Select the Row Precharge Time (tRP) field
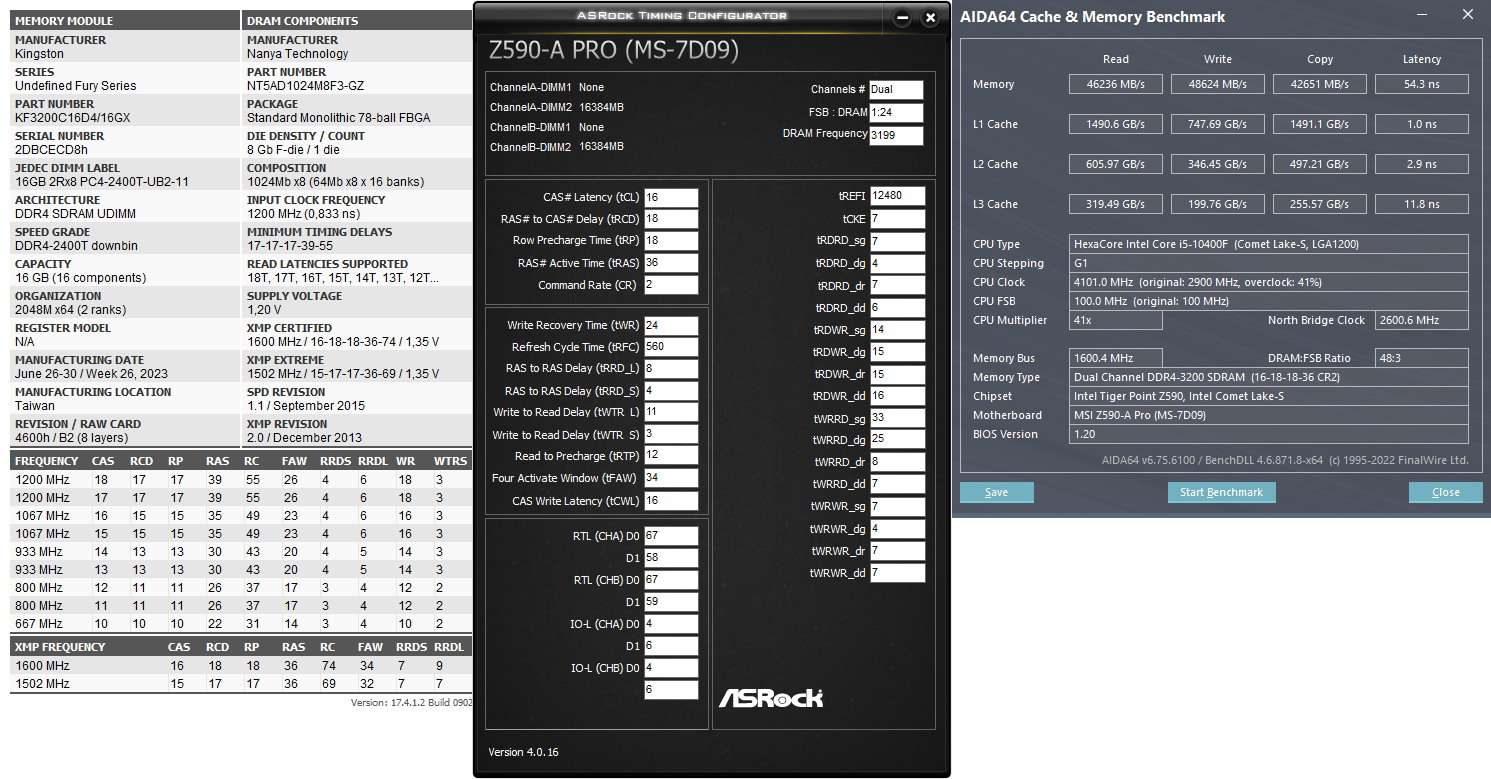Image resolution: width=1491 pixels, height=779 pixels. click(671, 241)
